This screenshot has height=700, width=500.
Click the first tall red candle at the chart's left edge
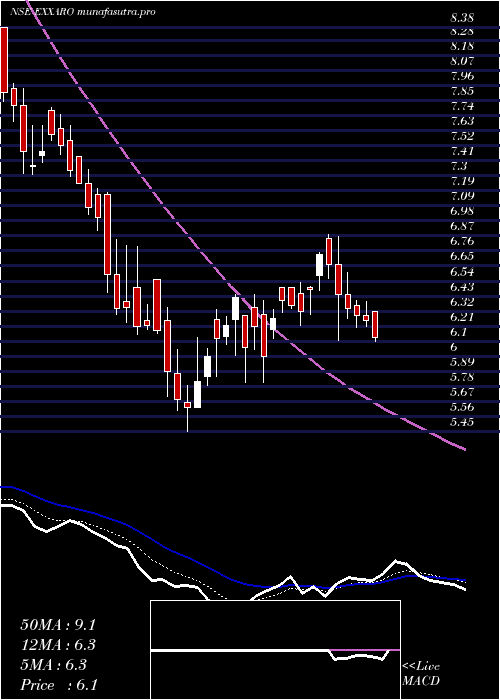point(4,60)
